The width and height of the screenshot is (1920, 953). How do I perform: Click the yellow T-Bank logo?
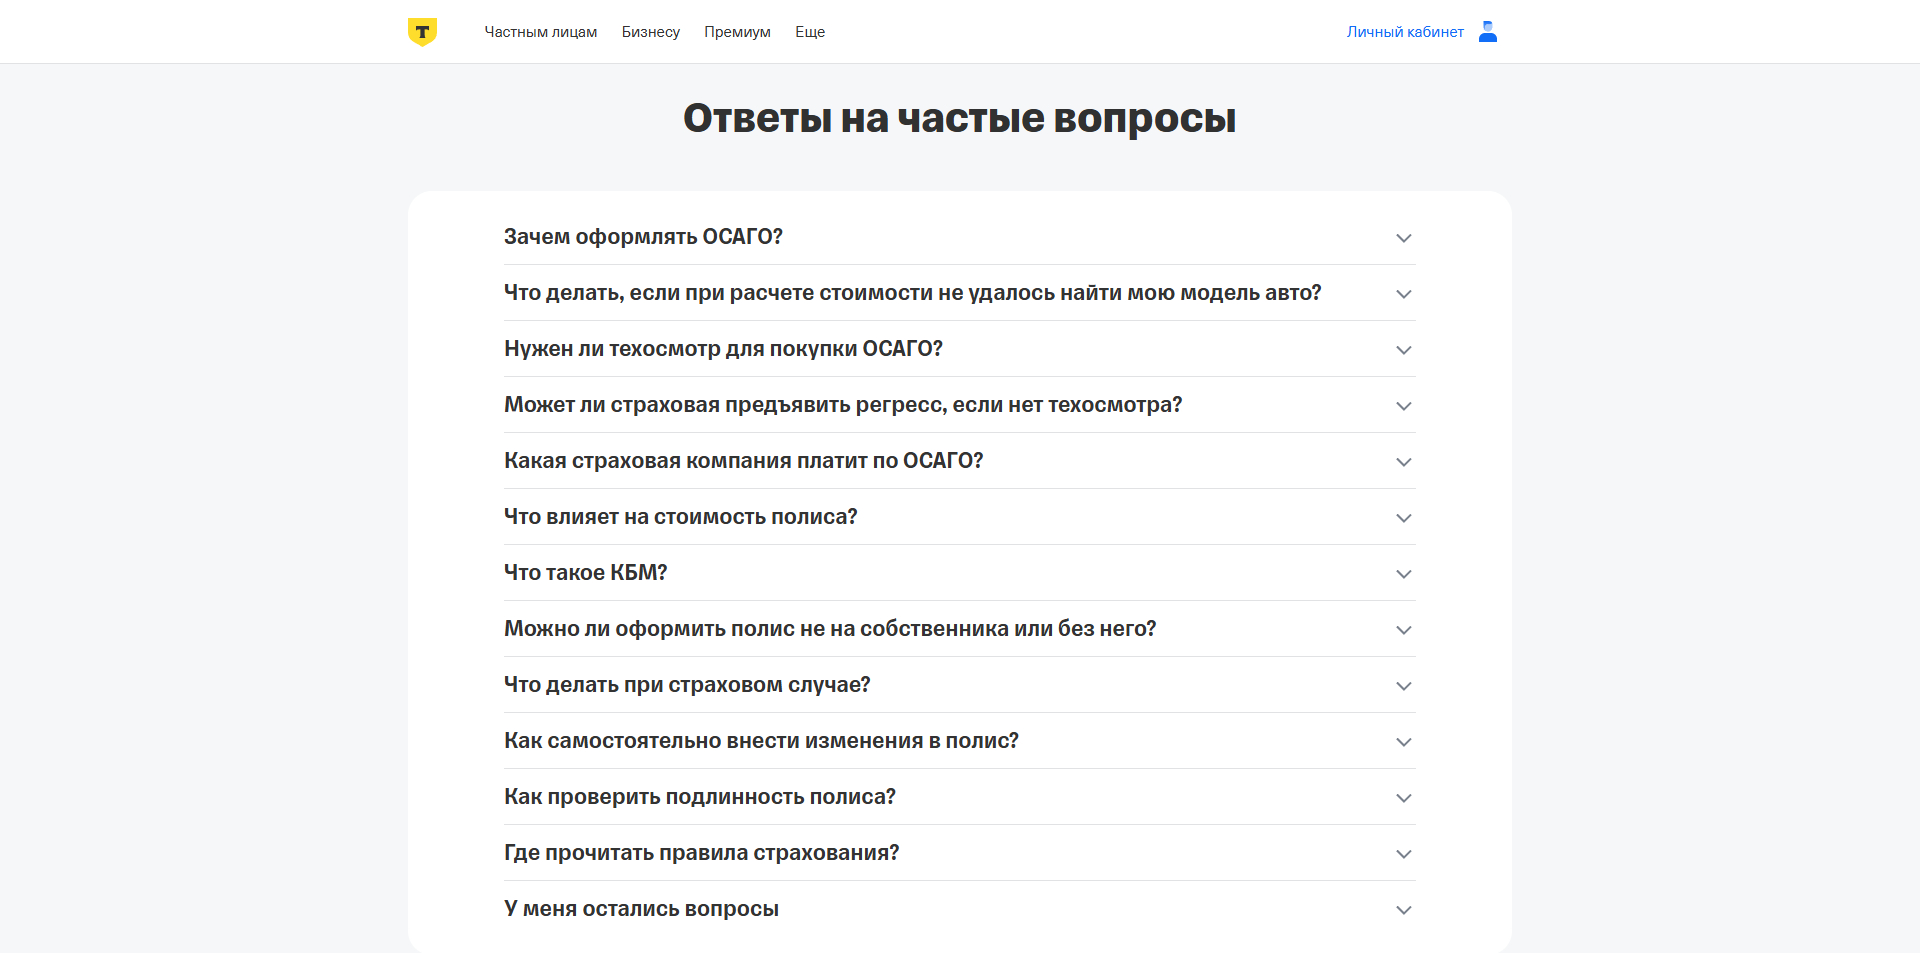point(422,31)
